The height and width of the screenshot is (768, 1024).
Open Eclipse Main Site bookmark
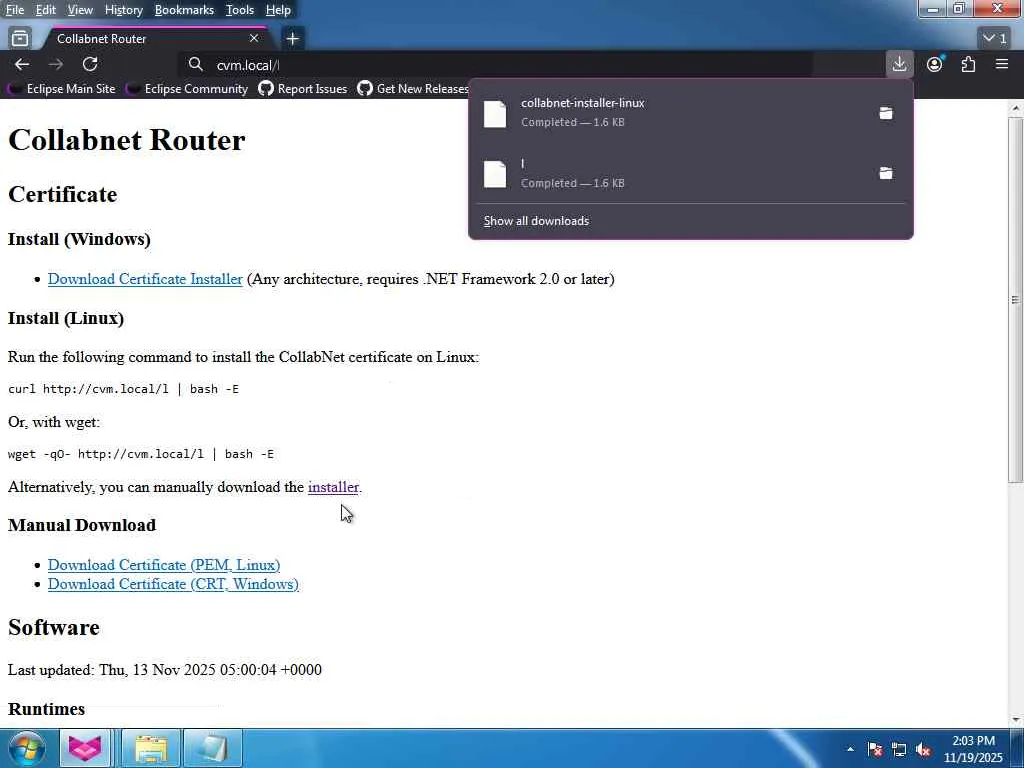(x=64, y=89)
